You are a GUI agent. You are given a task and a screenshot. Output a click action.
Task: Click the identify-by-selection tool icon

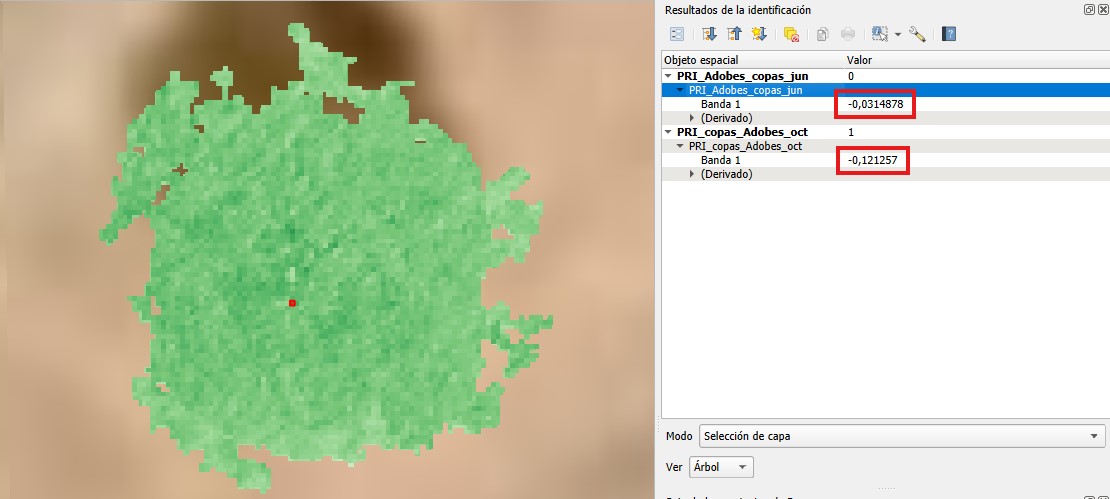point(879,34)
